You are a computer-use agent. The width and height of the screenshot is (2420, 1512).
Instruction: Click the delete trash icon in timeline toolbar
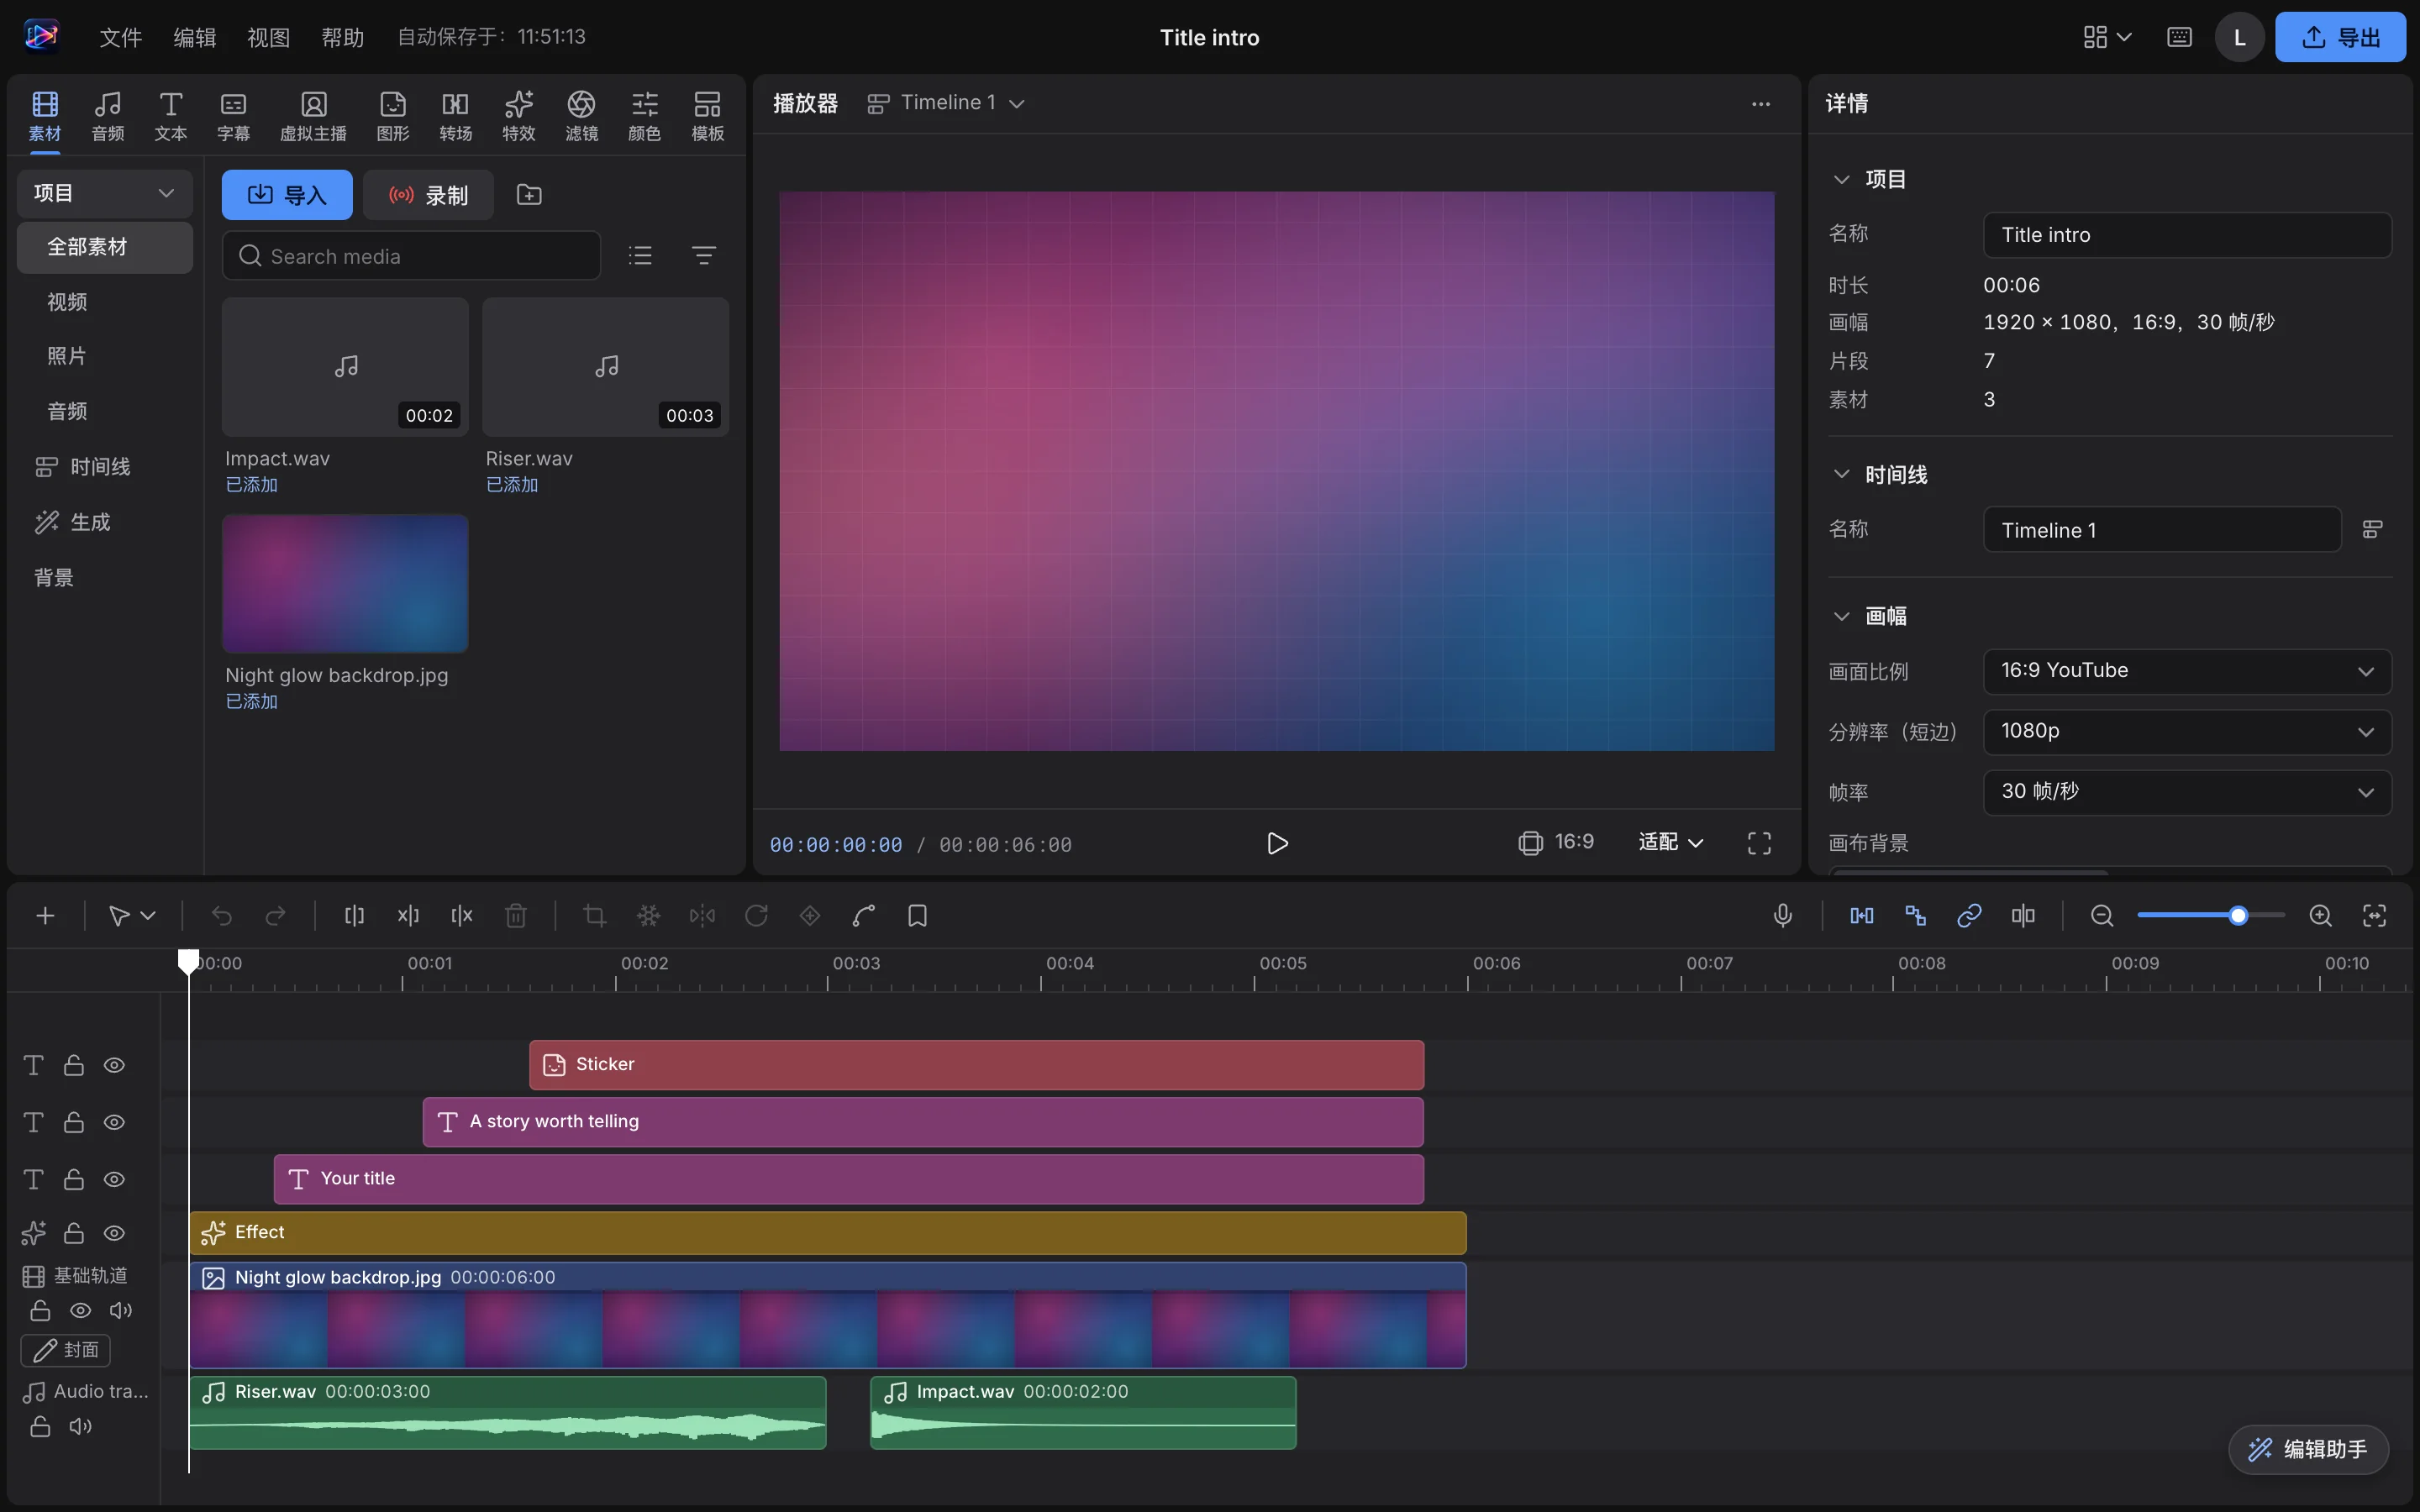516,915
